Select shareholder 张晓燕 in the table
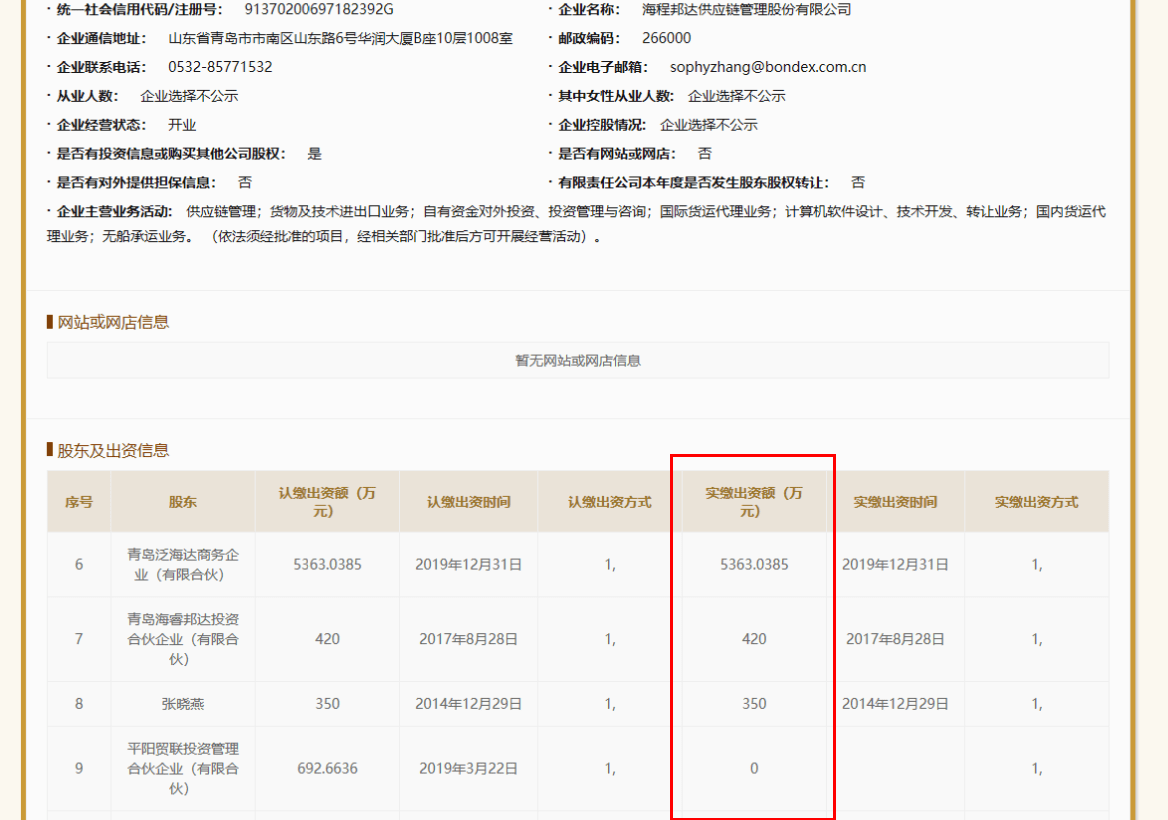Viewport: 1168px width, 820px height. [183, 704]
